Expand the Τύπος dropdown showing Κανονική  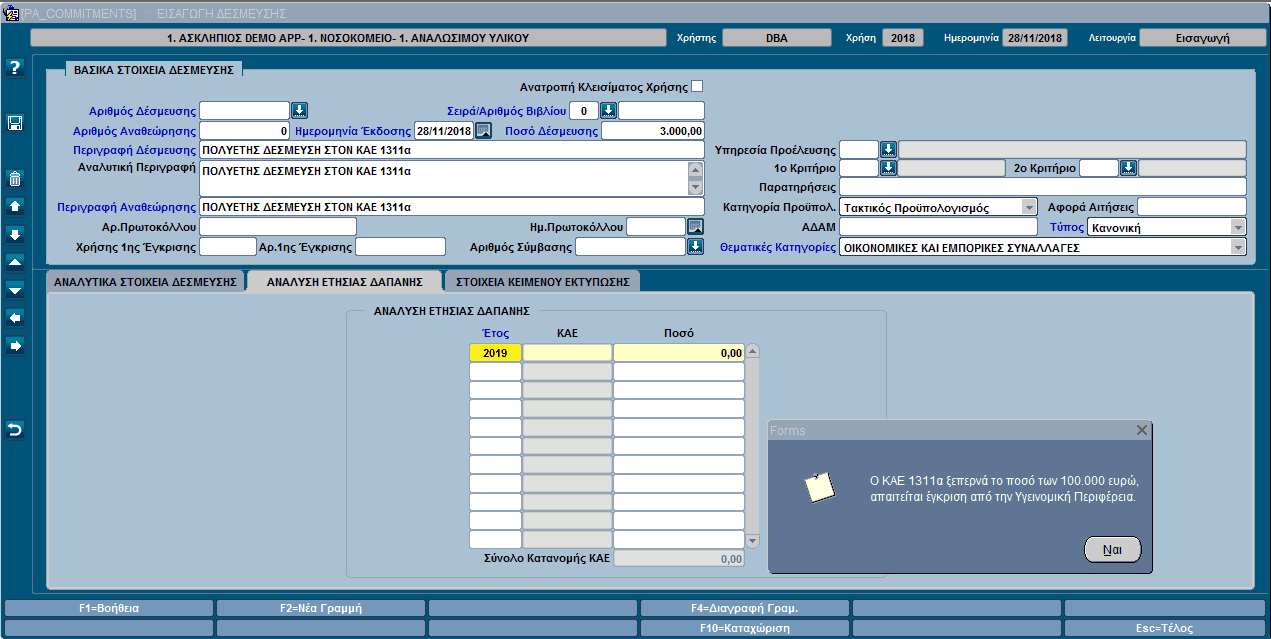[1238, 227]
